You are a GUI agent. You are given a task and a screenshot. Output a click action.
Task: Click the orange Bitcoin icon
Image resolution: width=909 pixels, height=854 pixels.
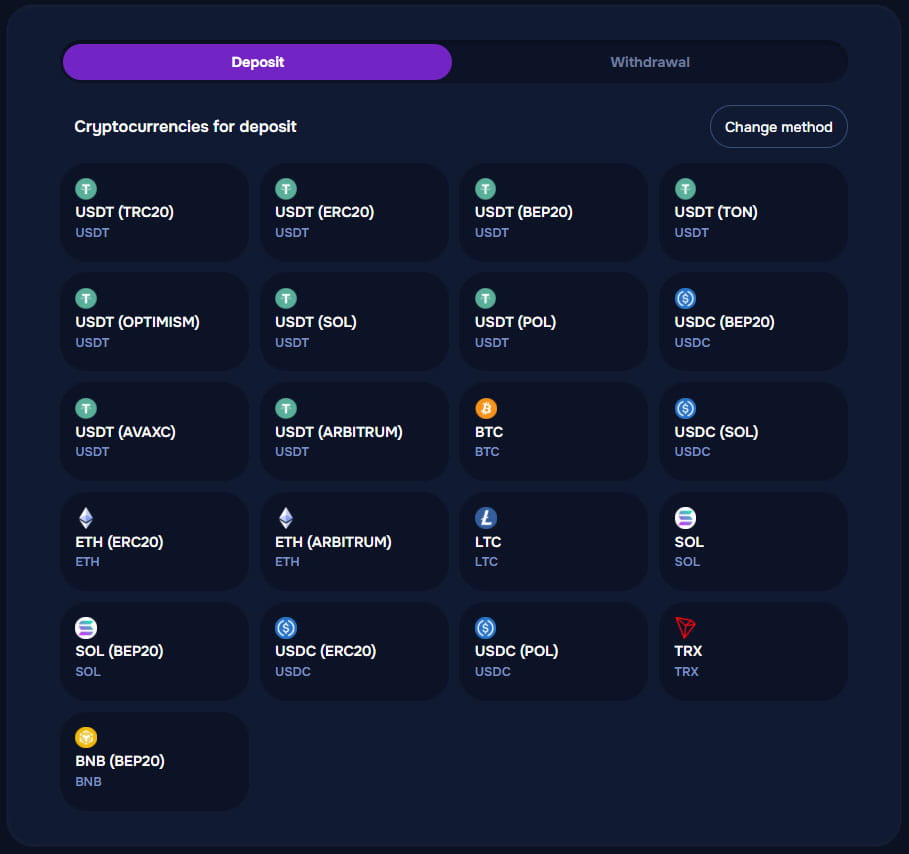pos(486,408)
